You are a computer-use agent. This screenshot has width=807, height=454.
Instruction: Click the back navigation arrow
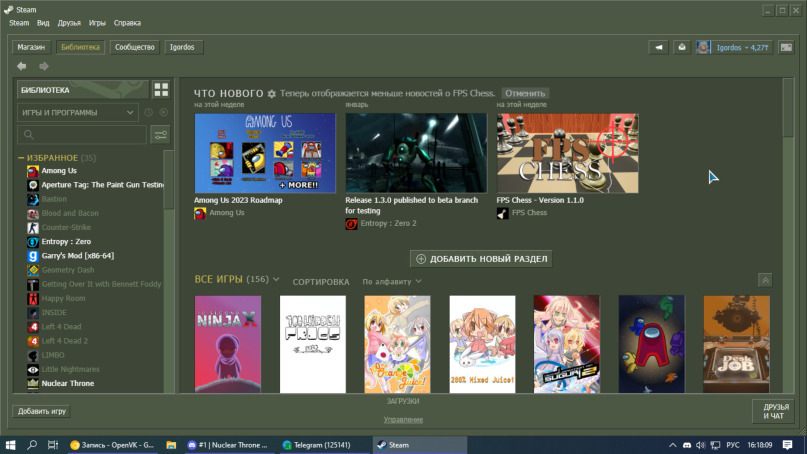(22, 66)
